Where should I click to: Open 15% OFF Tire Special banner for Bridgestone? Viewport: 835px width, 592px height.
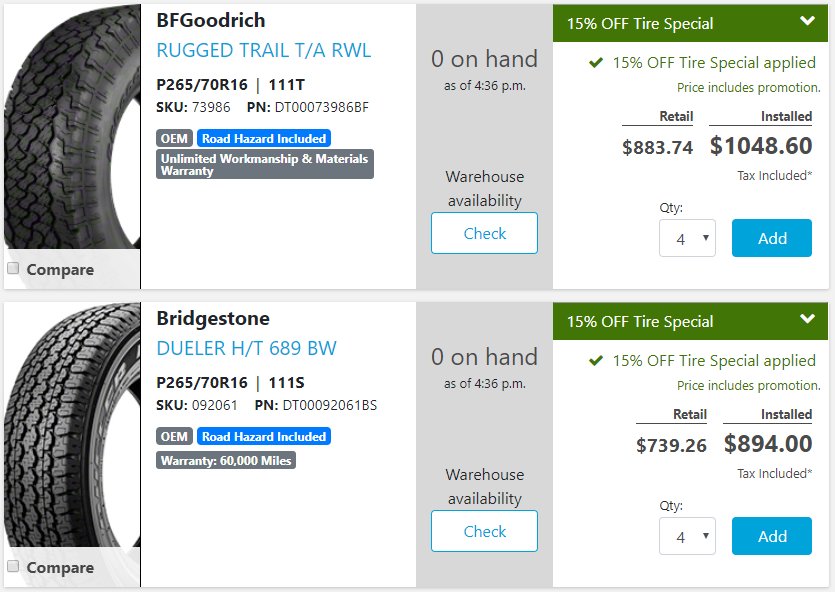[690, 321]
